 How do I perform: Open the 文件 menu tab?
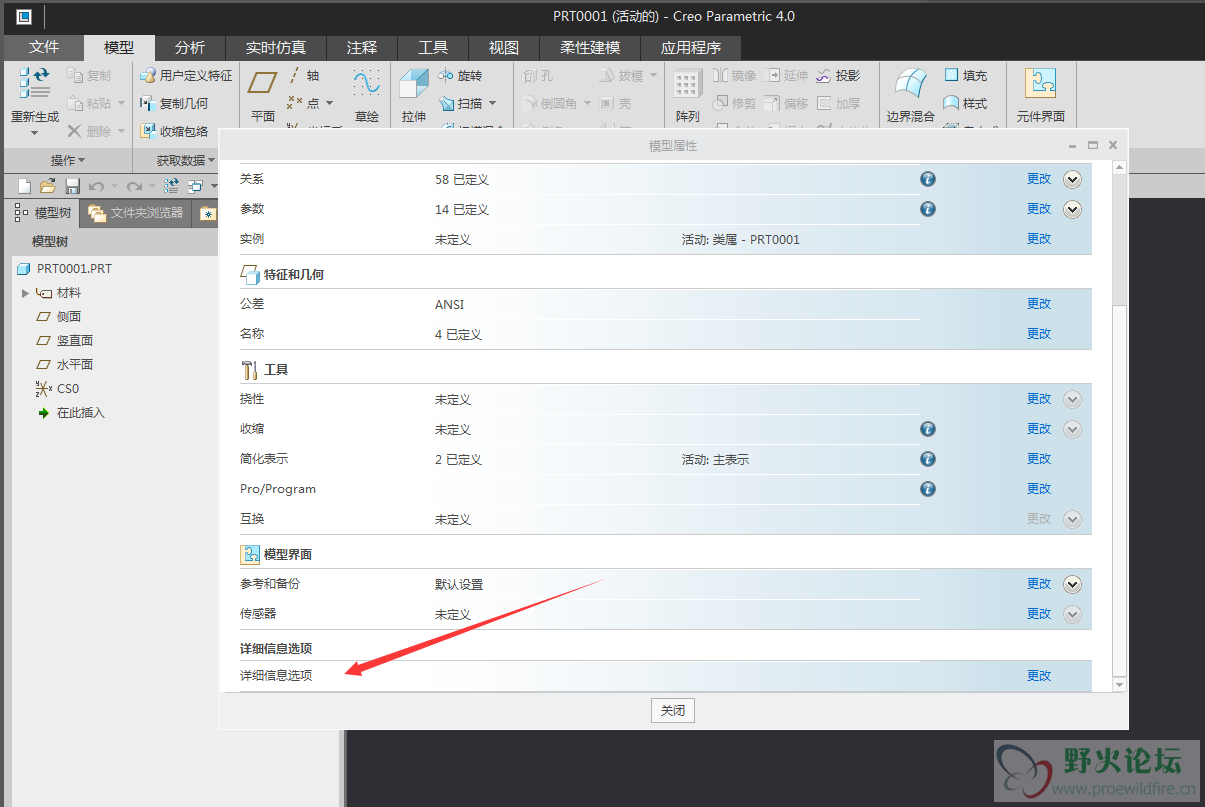click(x=44, y=47)
